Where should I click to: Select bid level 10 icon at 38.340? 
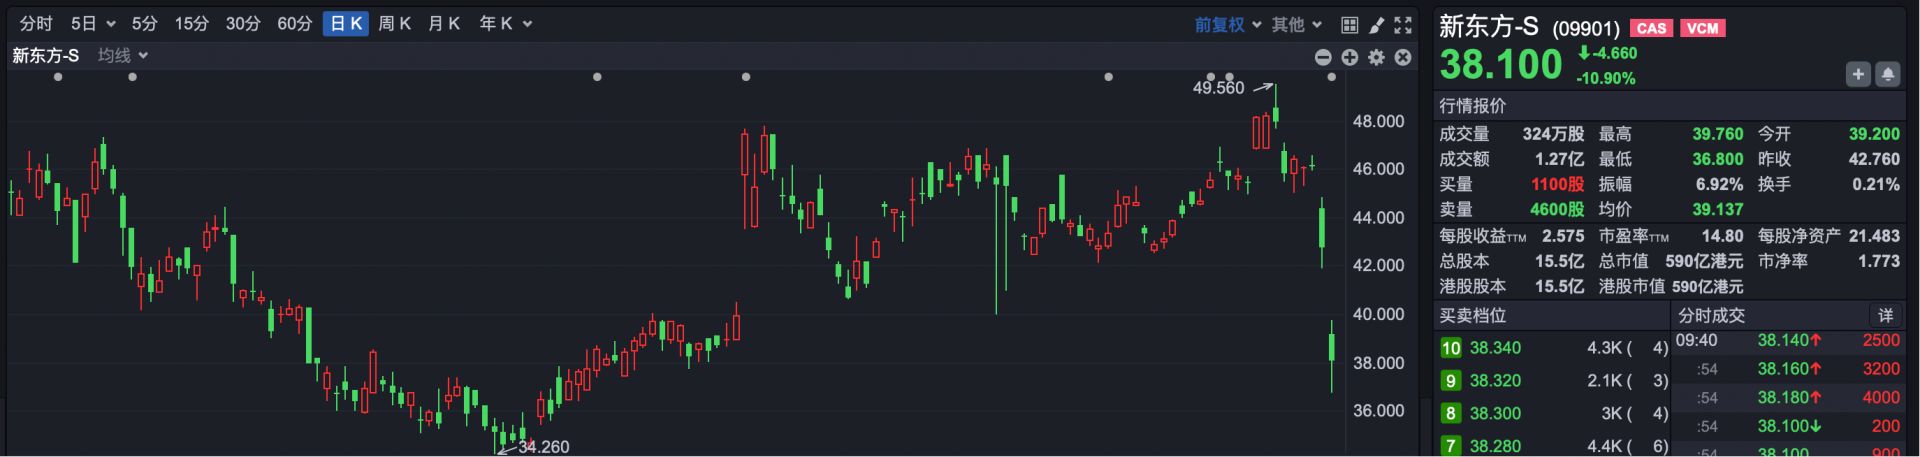pyautogui.click(x=1450, y=348)
